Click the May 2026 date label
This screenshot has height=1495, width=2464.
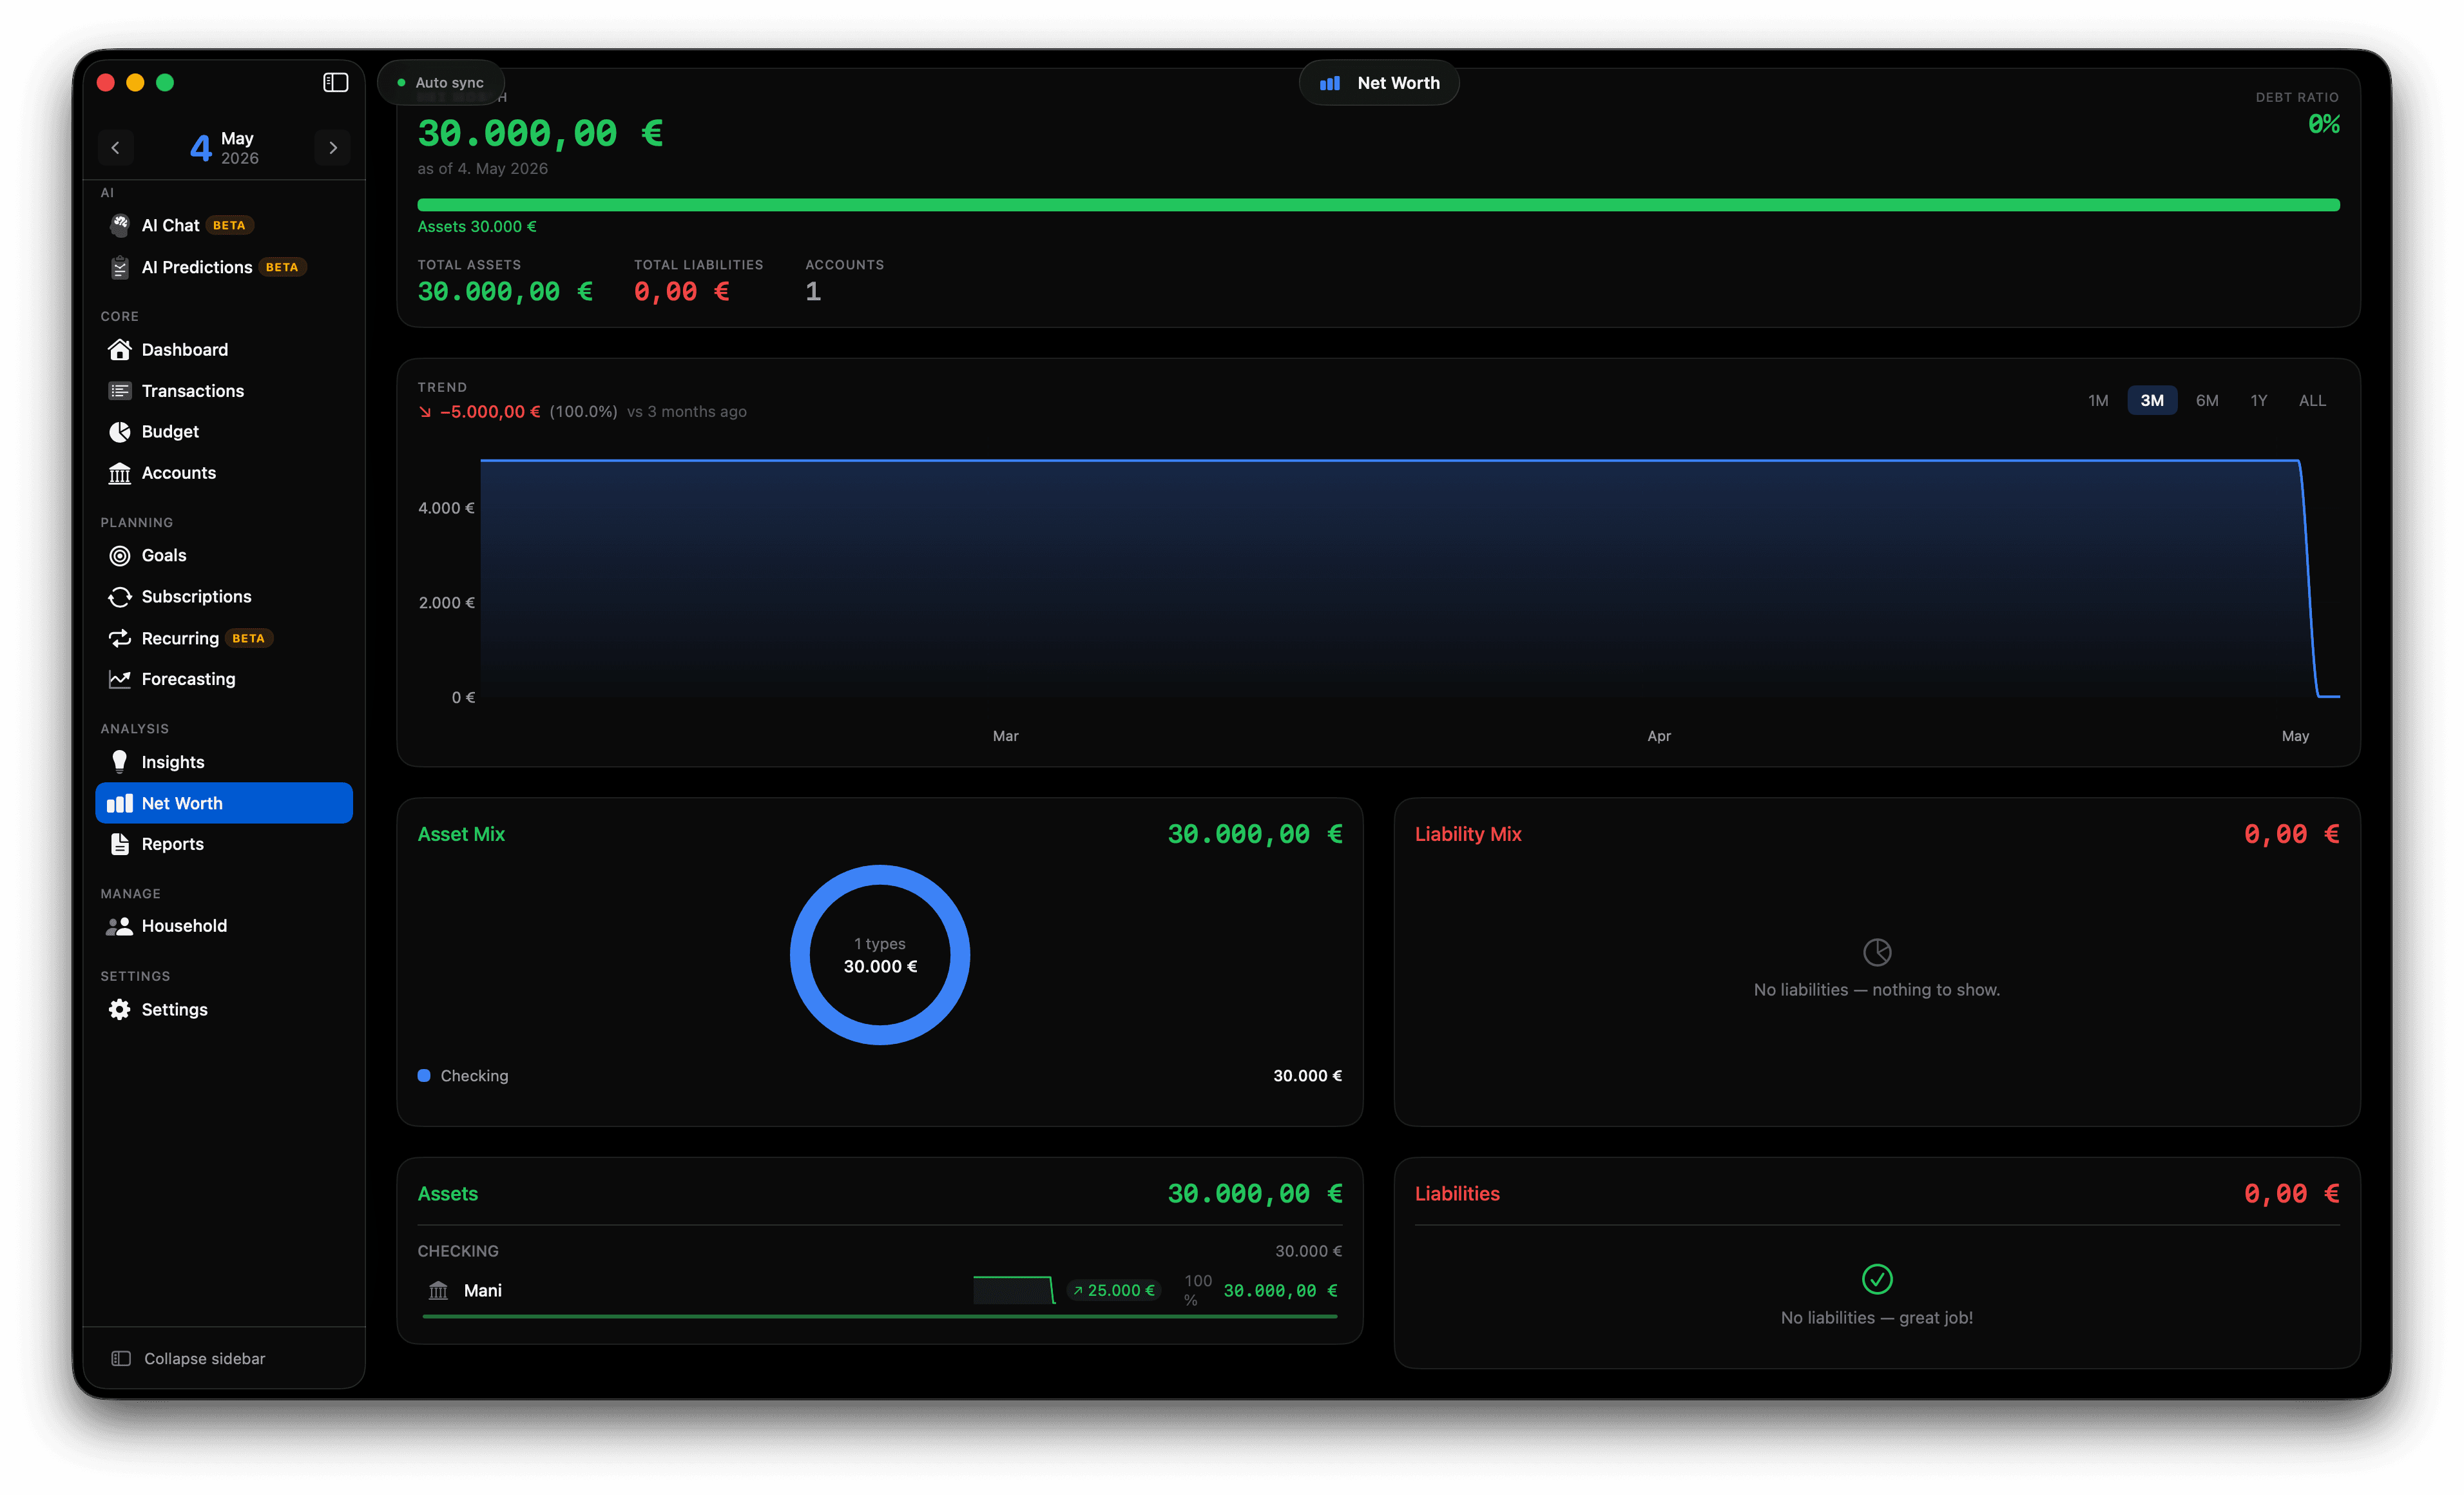click(x=224, y=148)
